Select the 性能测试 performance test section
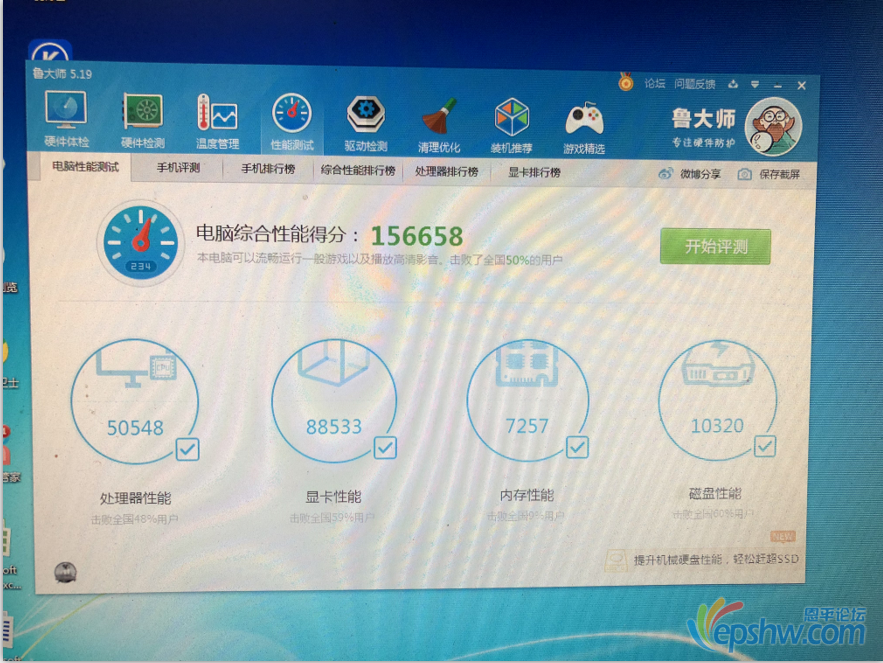Screen dimensions: 883x663 [x=292, y=123]
